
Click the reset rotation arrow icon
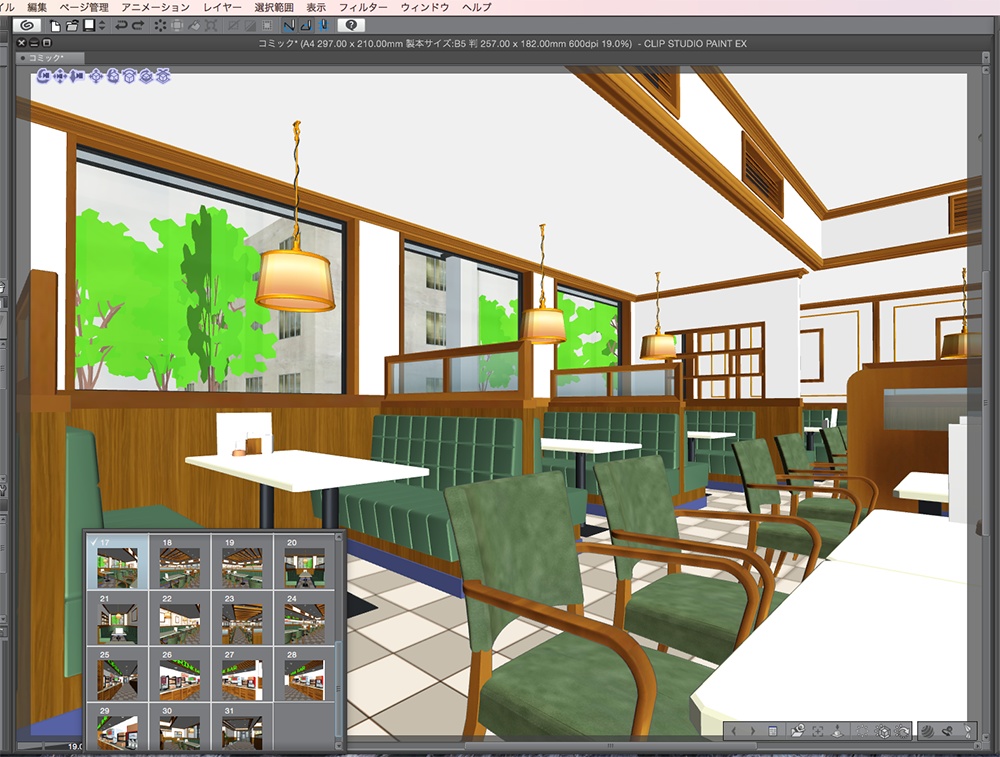coord(902,731)
